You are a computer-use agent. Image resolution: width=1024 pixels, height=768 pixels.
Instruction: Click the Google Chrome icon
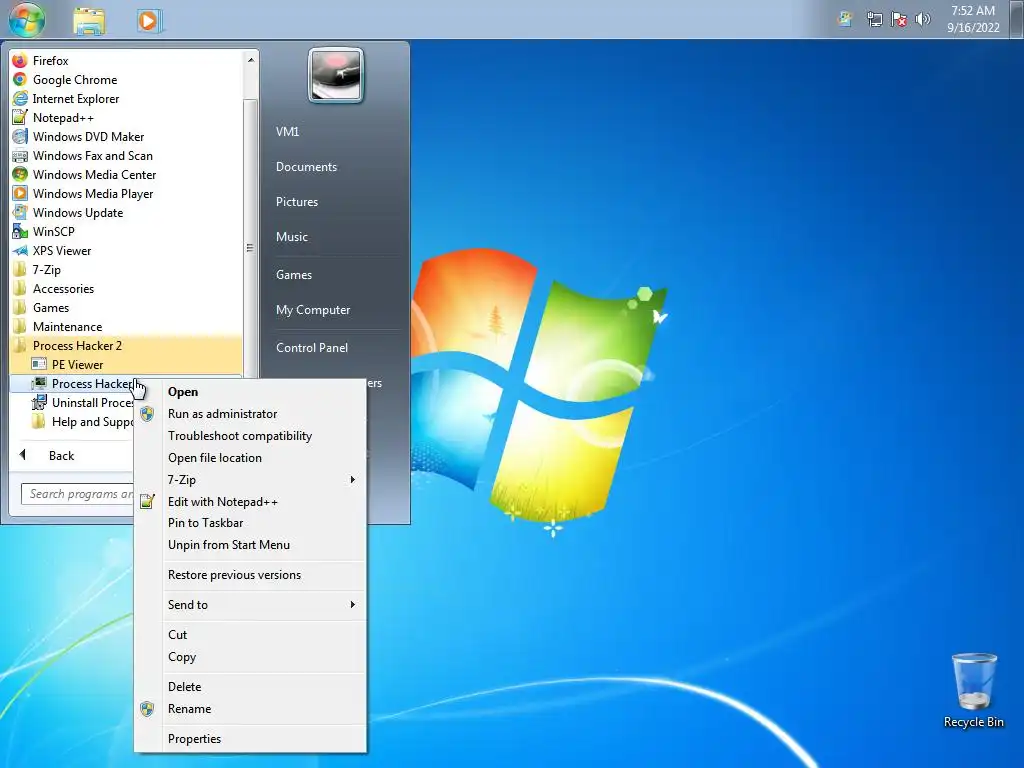20,80
